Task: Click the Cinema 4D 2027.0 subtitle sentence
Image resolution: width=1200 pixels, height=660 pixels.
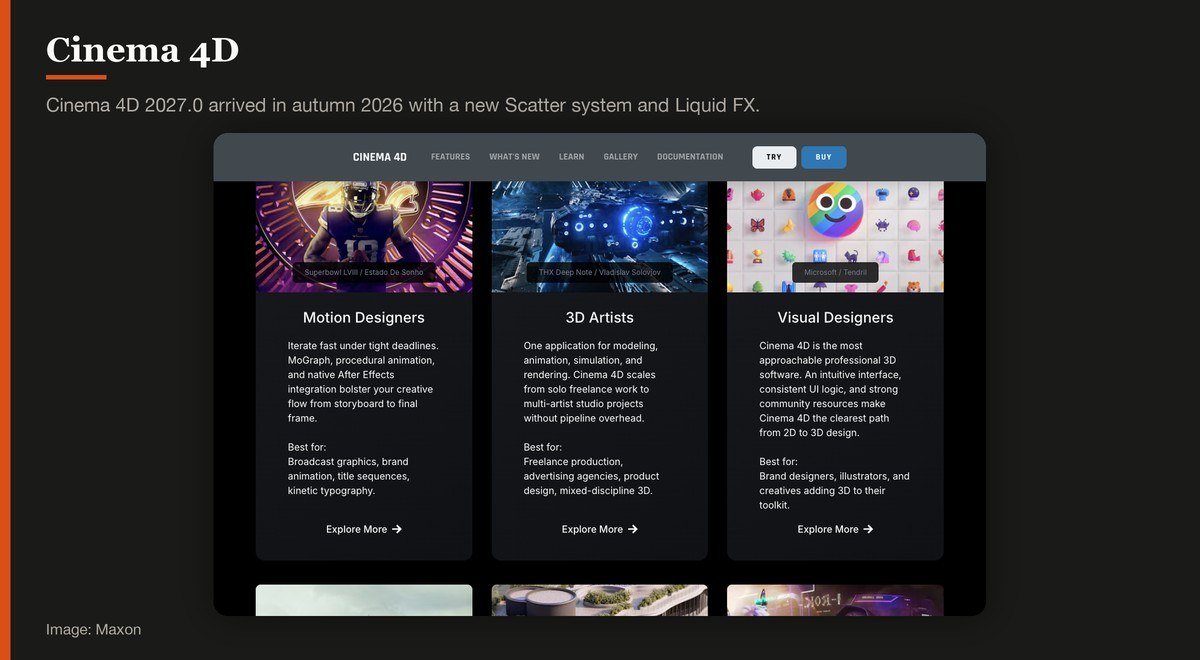Action: (403, 105)
